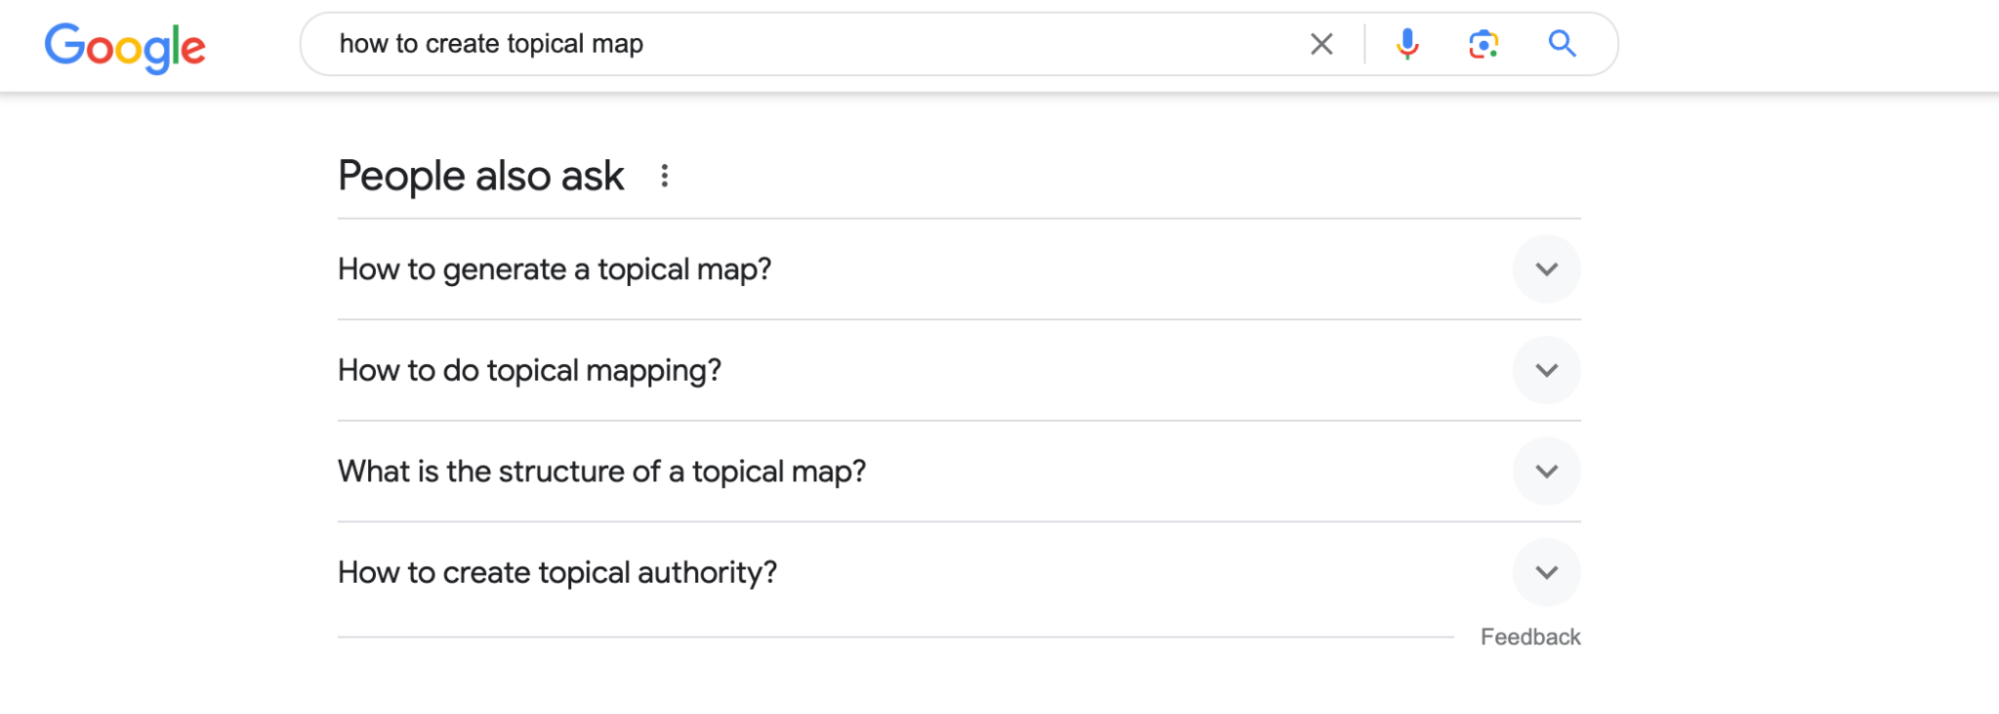
Task: Place cursor in the 'how to create topical map' query text
Action: [491, 44]
